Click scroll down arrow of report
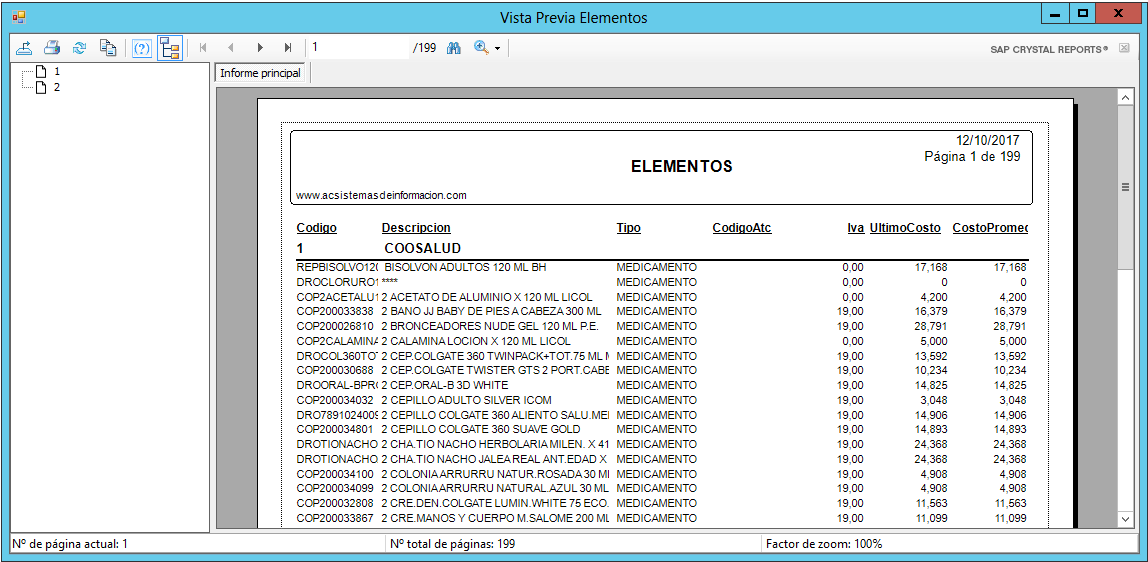The image size is (1148, 562). (1125, 519)
